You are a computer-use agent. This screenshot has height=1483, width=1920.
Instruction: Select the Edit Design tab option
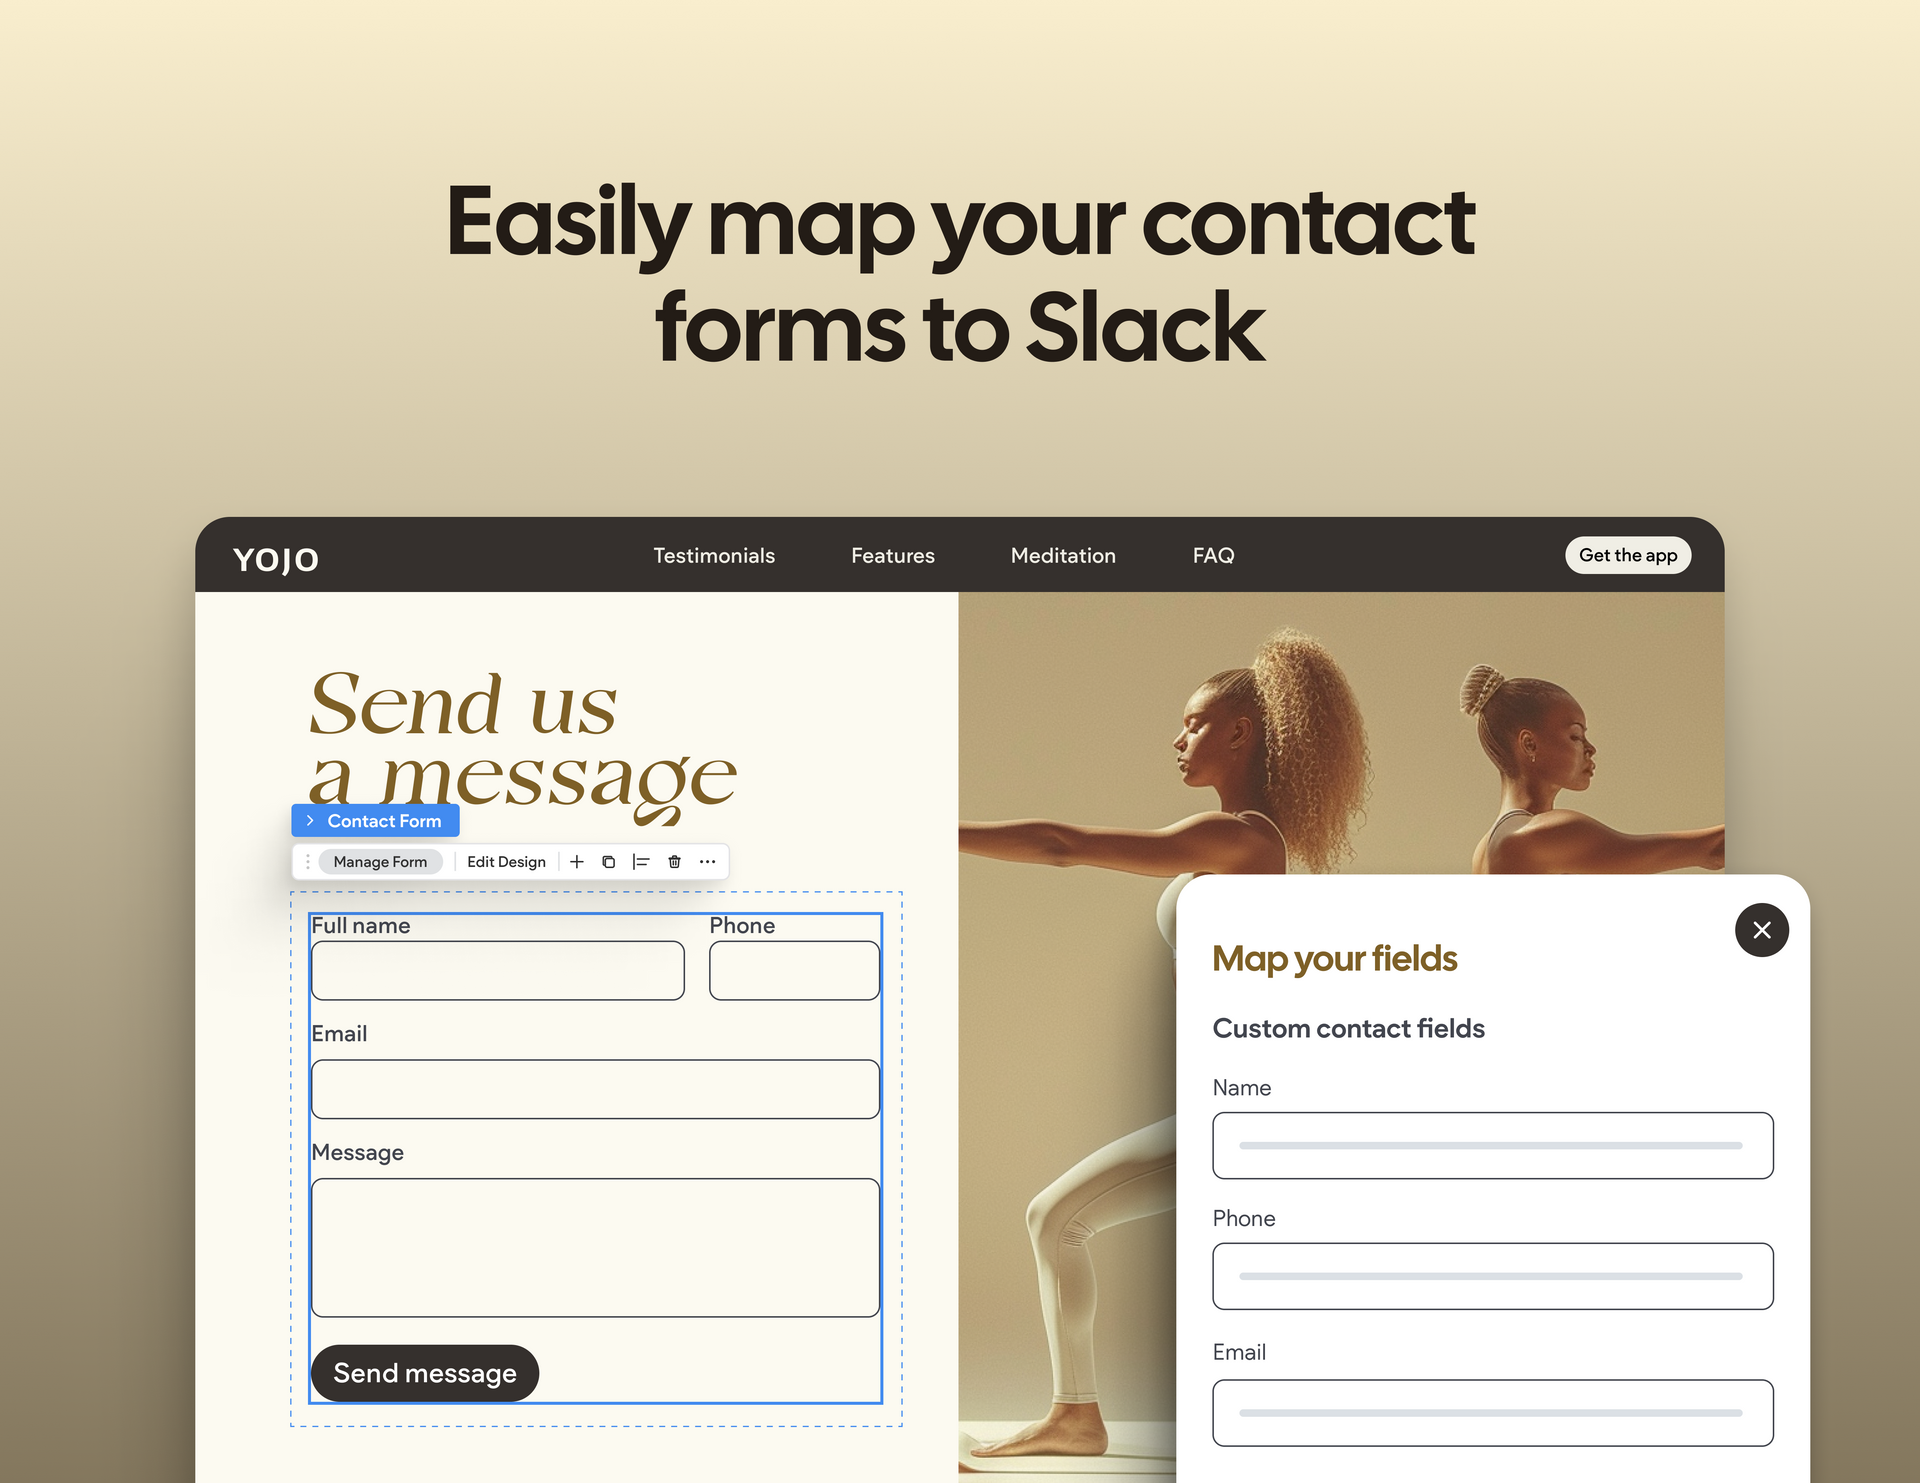(505, 861)
